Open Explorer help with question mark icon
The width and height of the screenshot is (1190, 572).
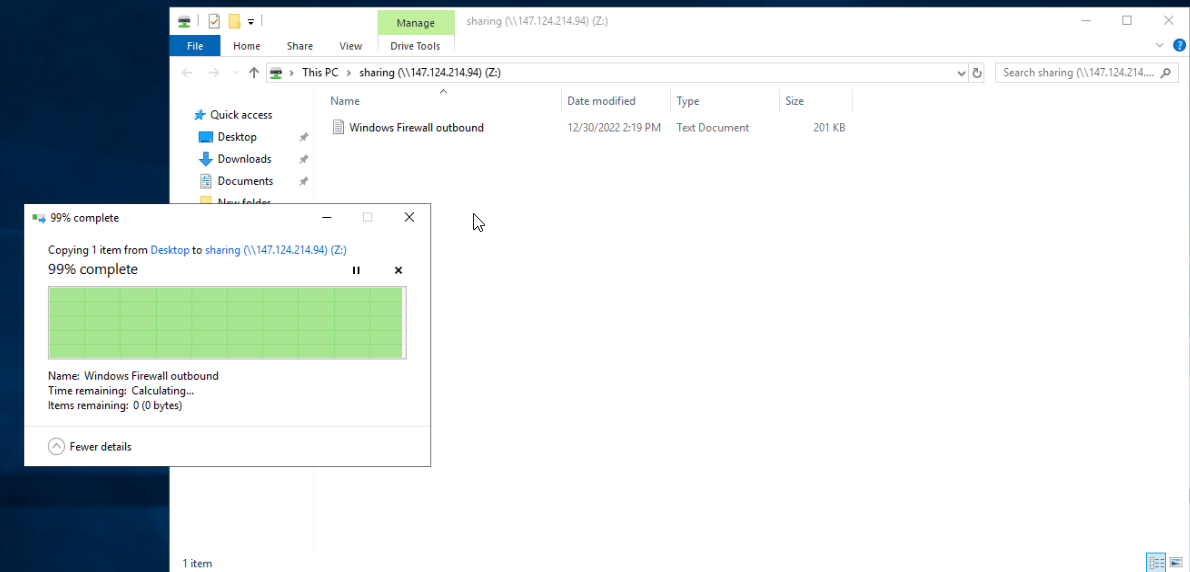[x=1179, y=45]
